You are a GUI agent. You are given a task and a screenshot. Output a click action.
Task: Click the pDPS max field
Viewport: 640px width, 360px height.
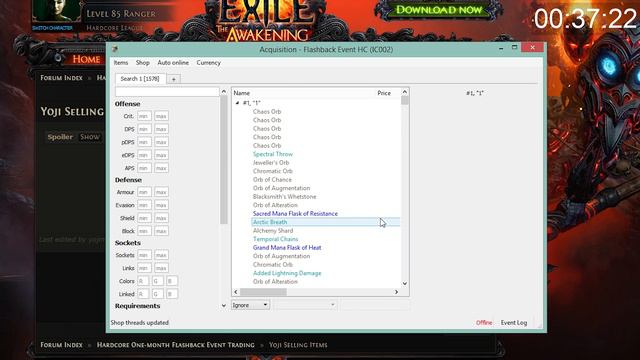[161, 142]
